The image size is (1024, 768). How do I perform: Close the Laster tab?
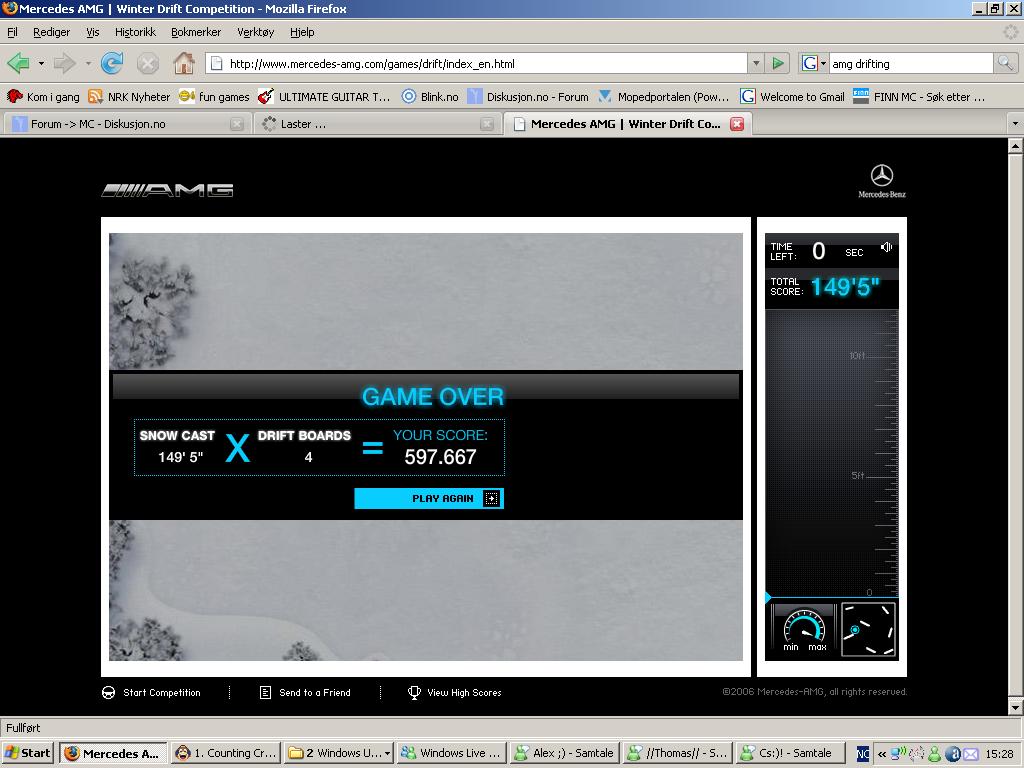(x=487, y=123)
